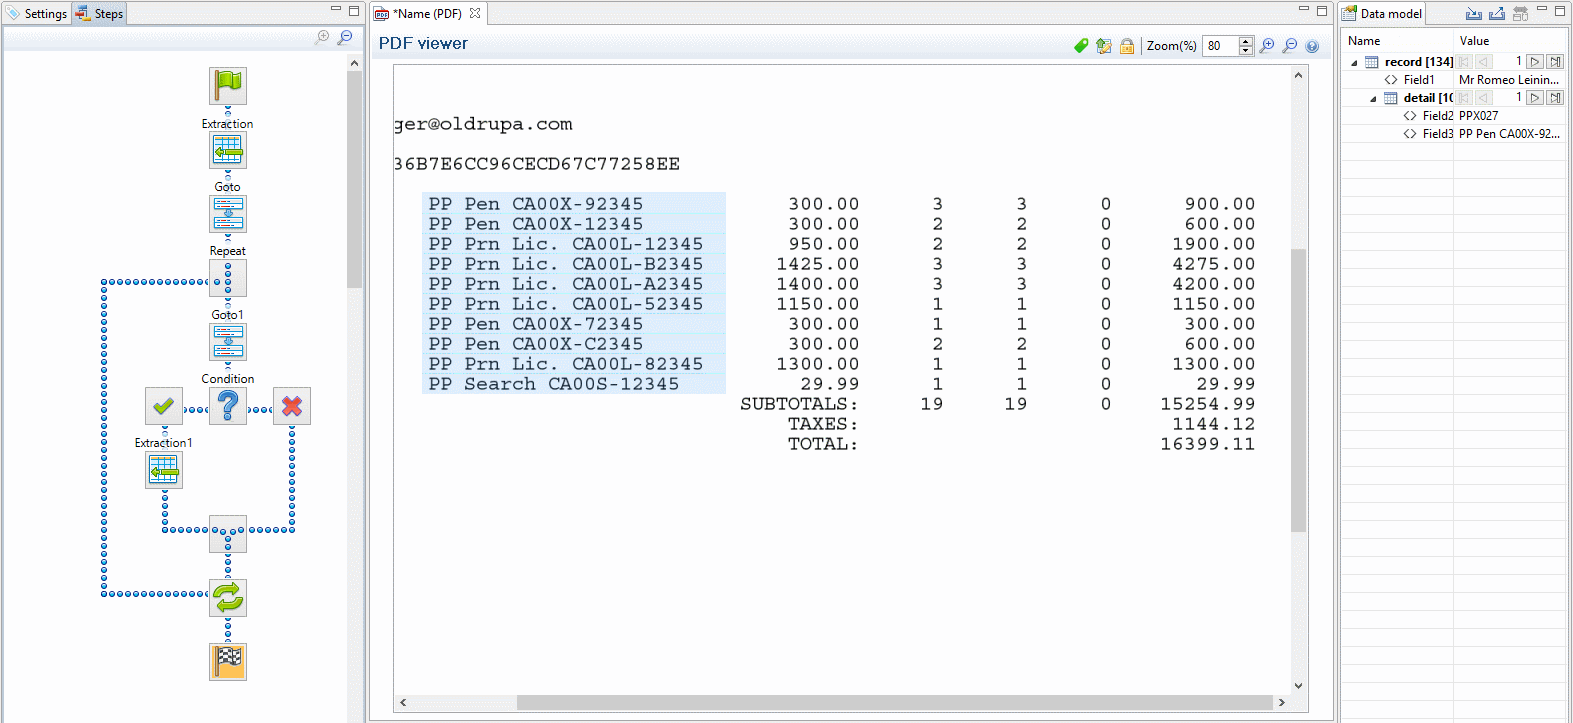Screen dimensions: 1573x723
Task: Click the Extraction1 step icon
Action: tap(164, 470)
